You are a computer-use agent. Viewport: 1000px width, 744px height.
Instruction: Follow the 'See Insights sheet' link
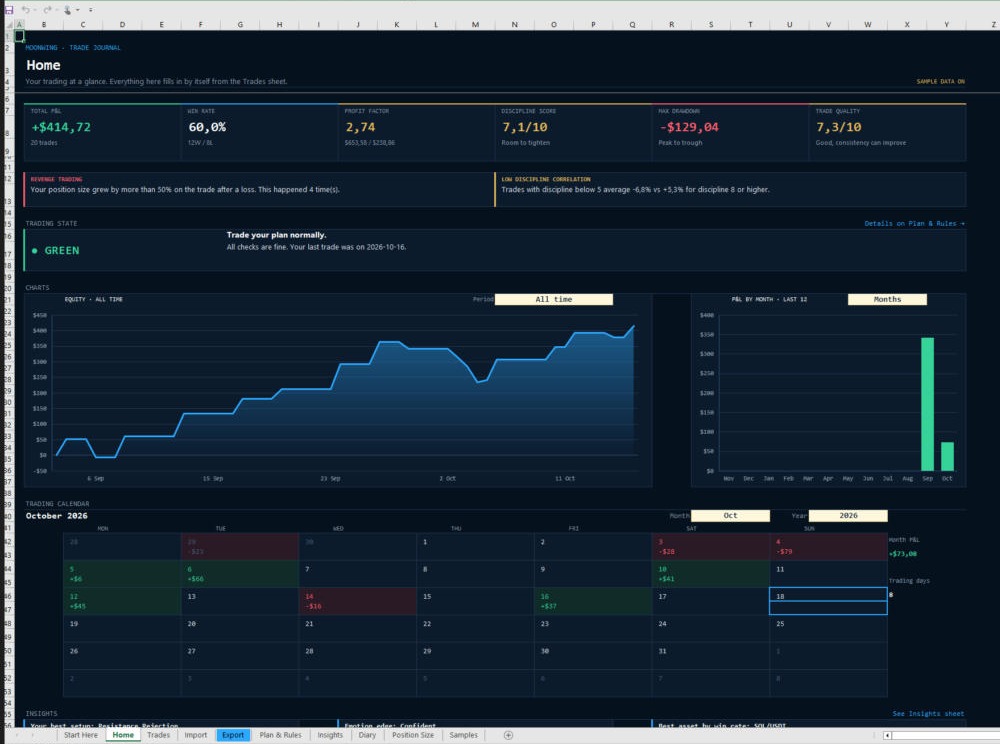pos(928,713)
